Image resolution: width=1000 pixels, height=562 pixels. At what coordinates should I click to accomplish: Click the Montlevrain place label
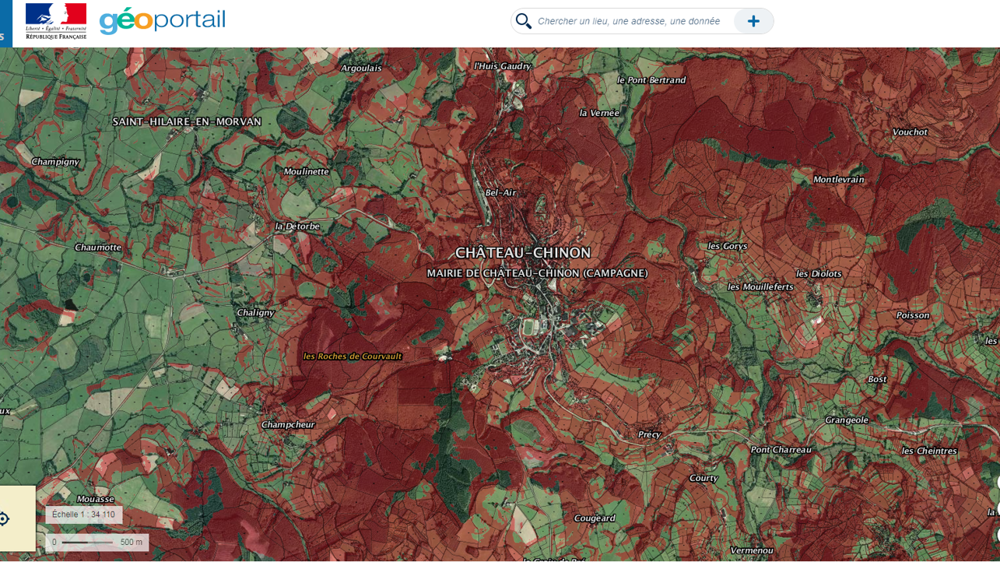(838, 180)
